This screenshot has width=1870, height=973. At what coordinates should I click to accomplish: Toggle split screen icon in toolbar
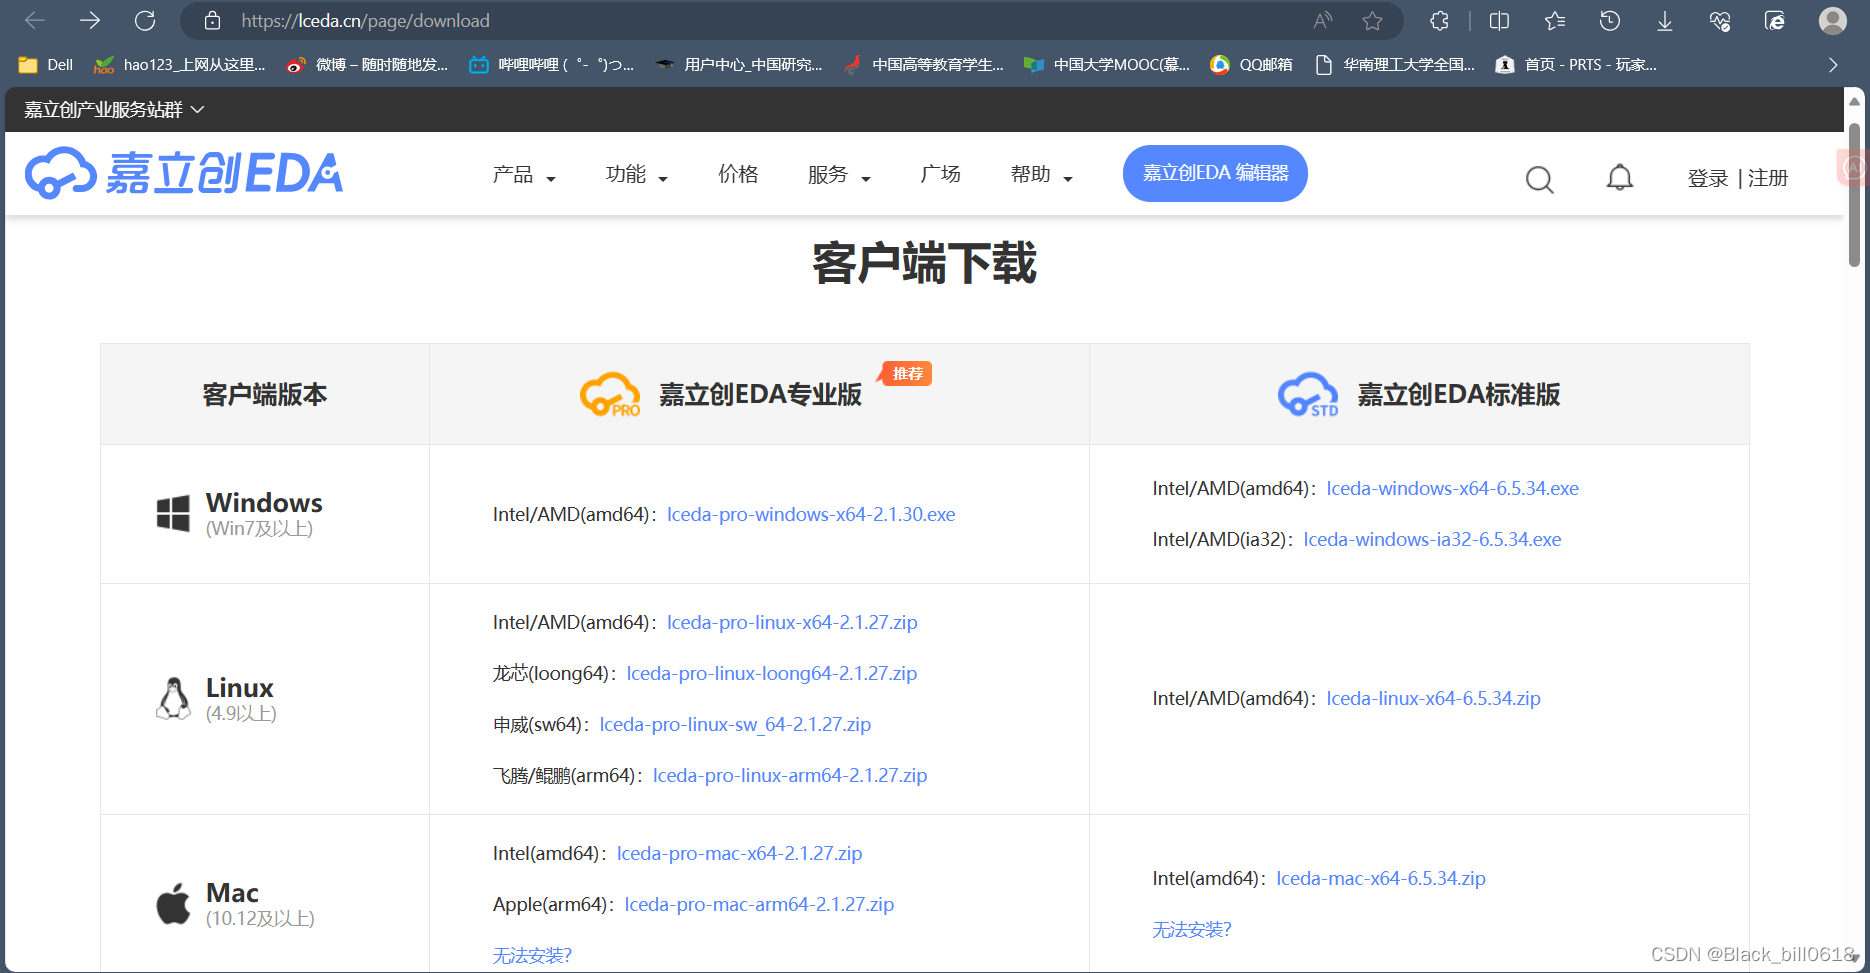(1499, 20)
